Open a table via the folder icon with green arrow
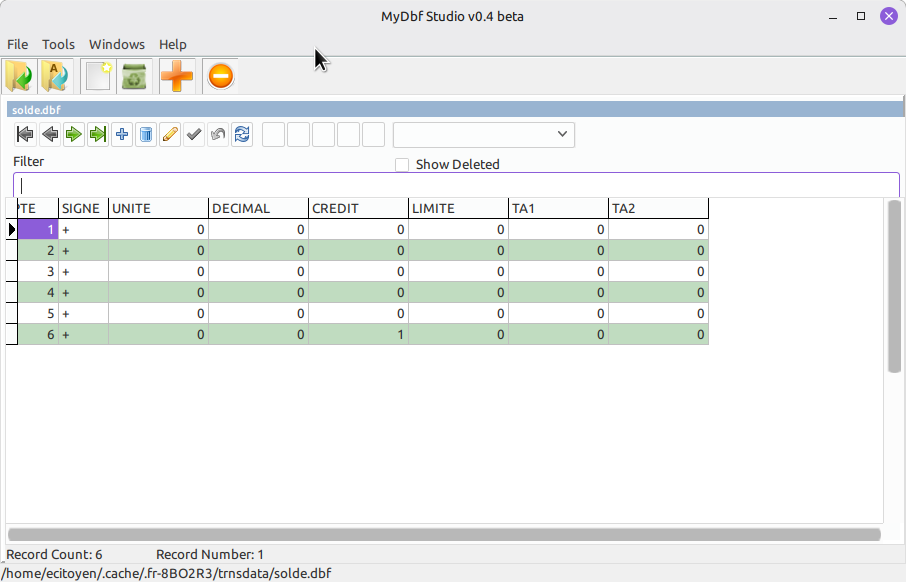Screen dimensions: 906x582 [20, 76]
